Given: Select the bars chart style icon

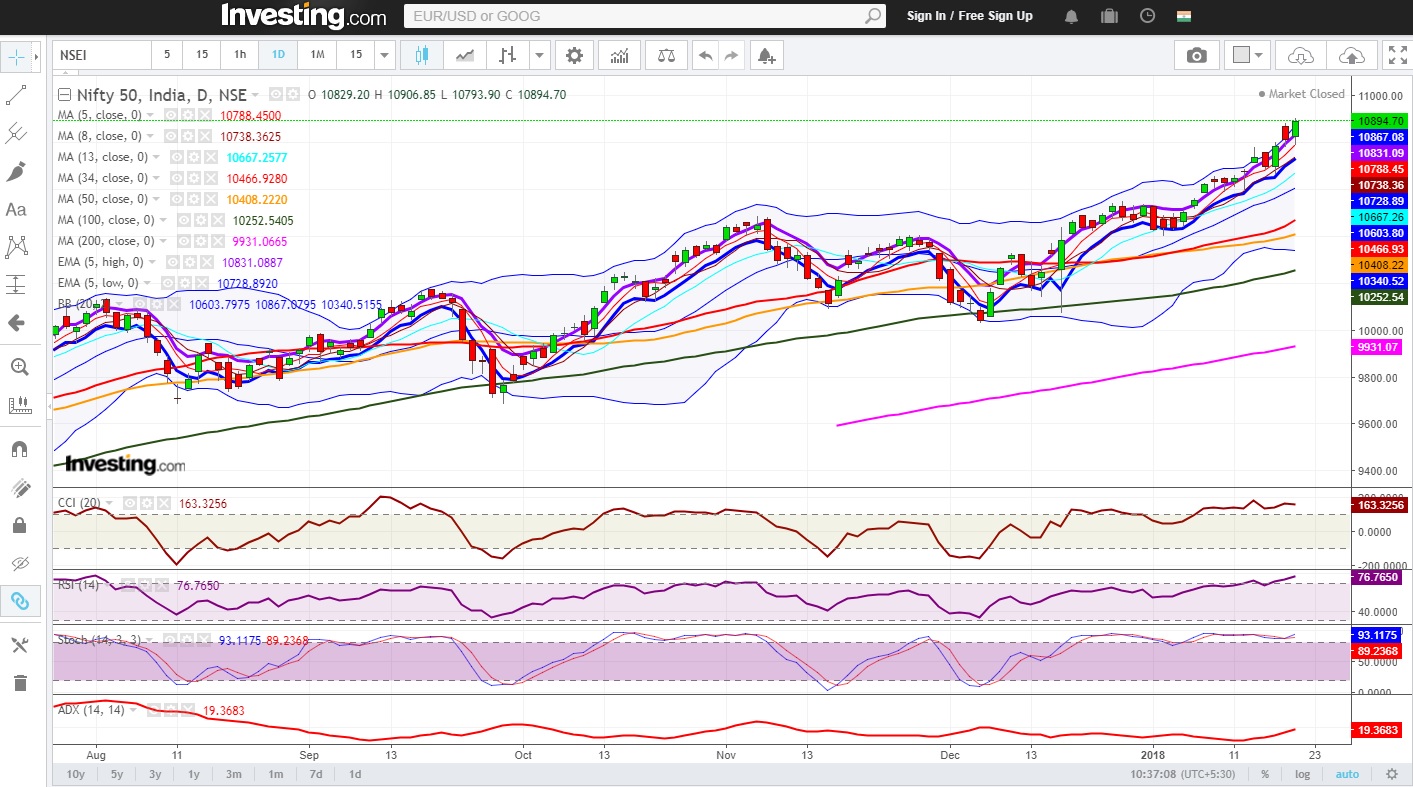Looking at the screenshot, I should tap(508, 55).
